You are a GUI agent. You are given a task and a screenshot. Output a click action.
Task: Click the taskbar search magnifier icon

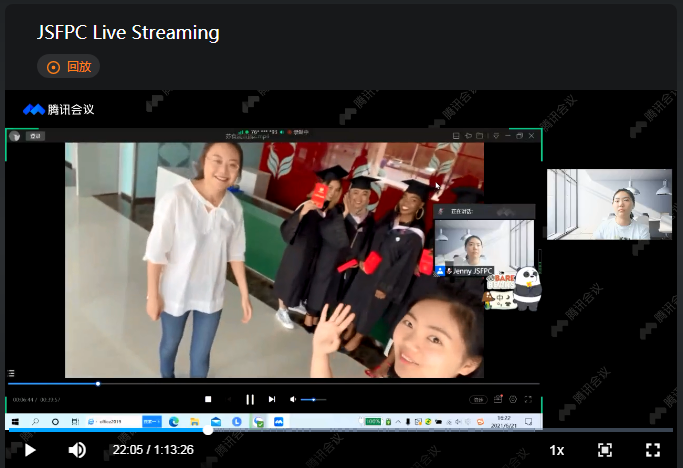[35, 422]
